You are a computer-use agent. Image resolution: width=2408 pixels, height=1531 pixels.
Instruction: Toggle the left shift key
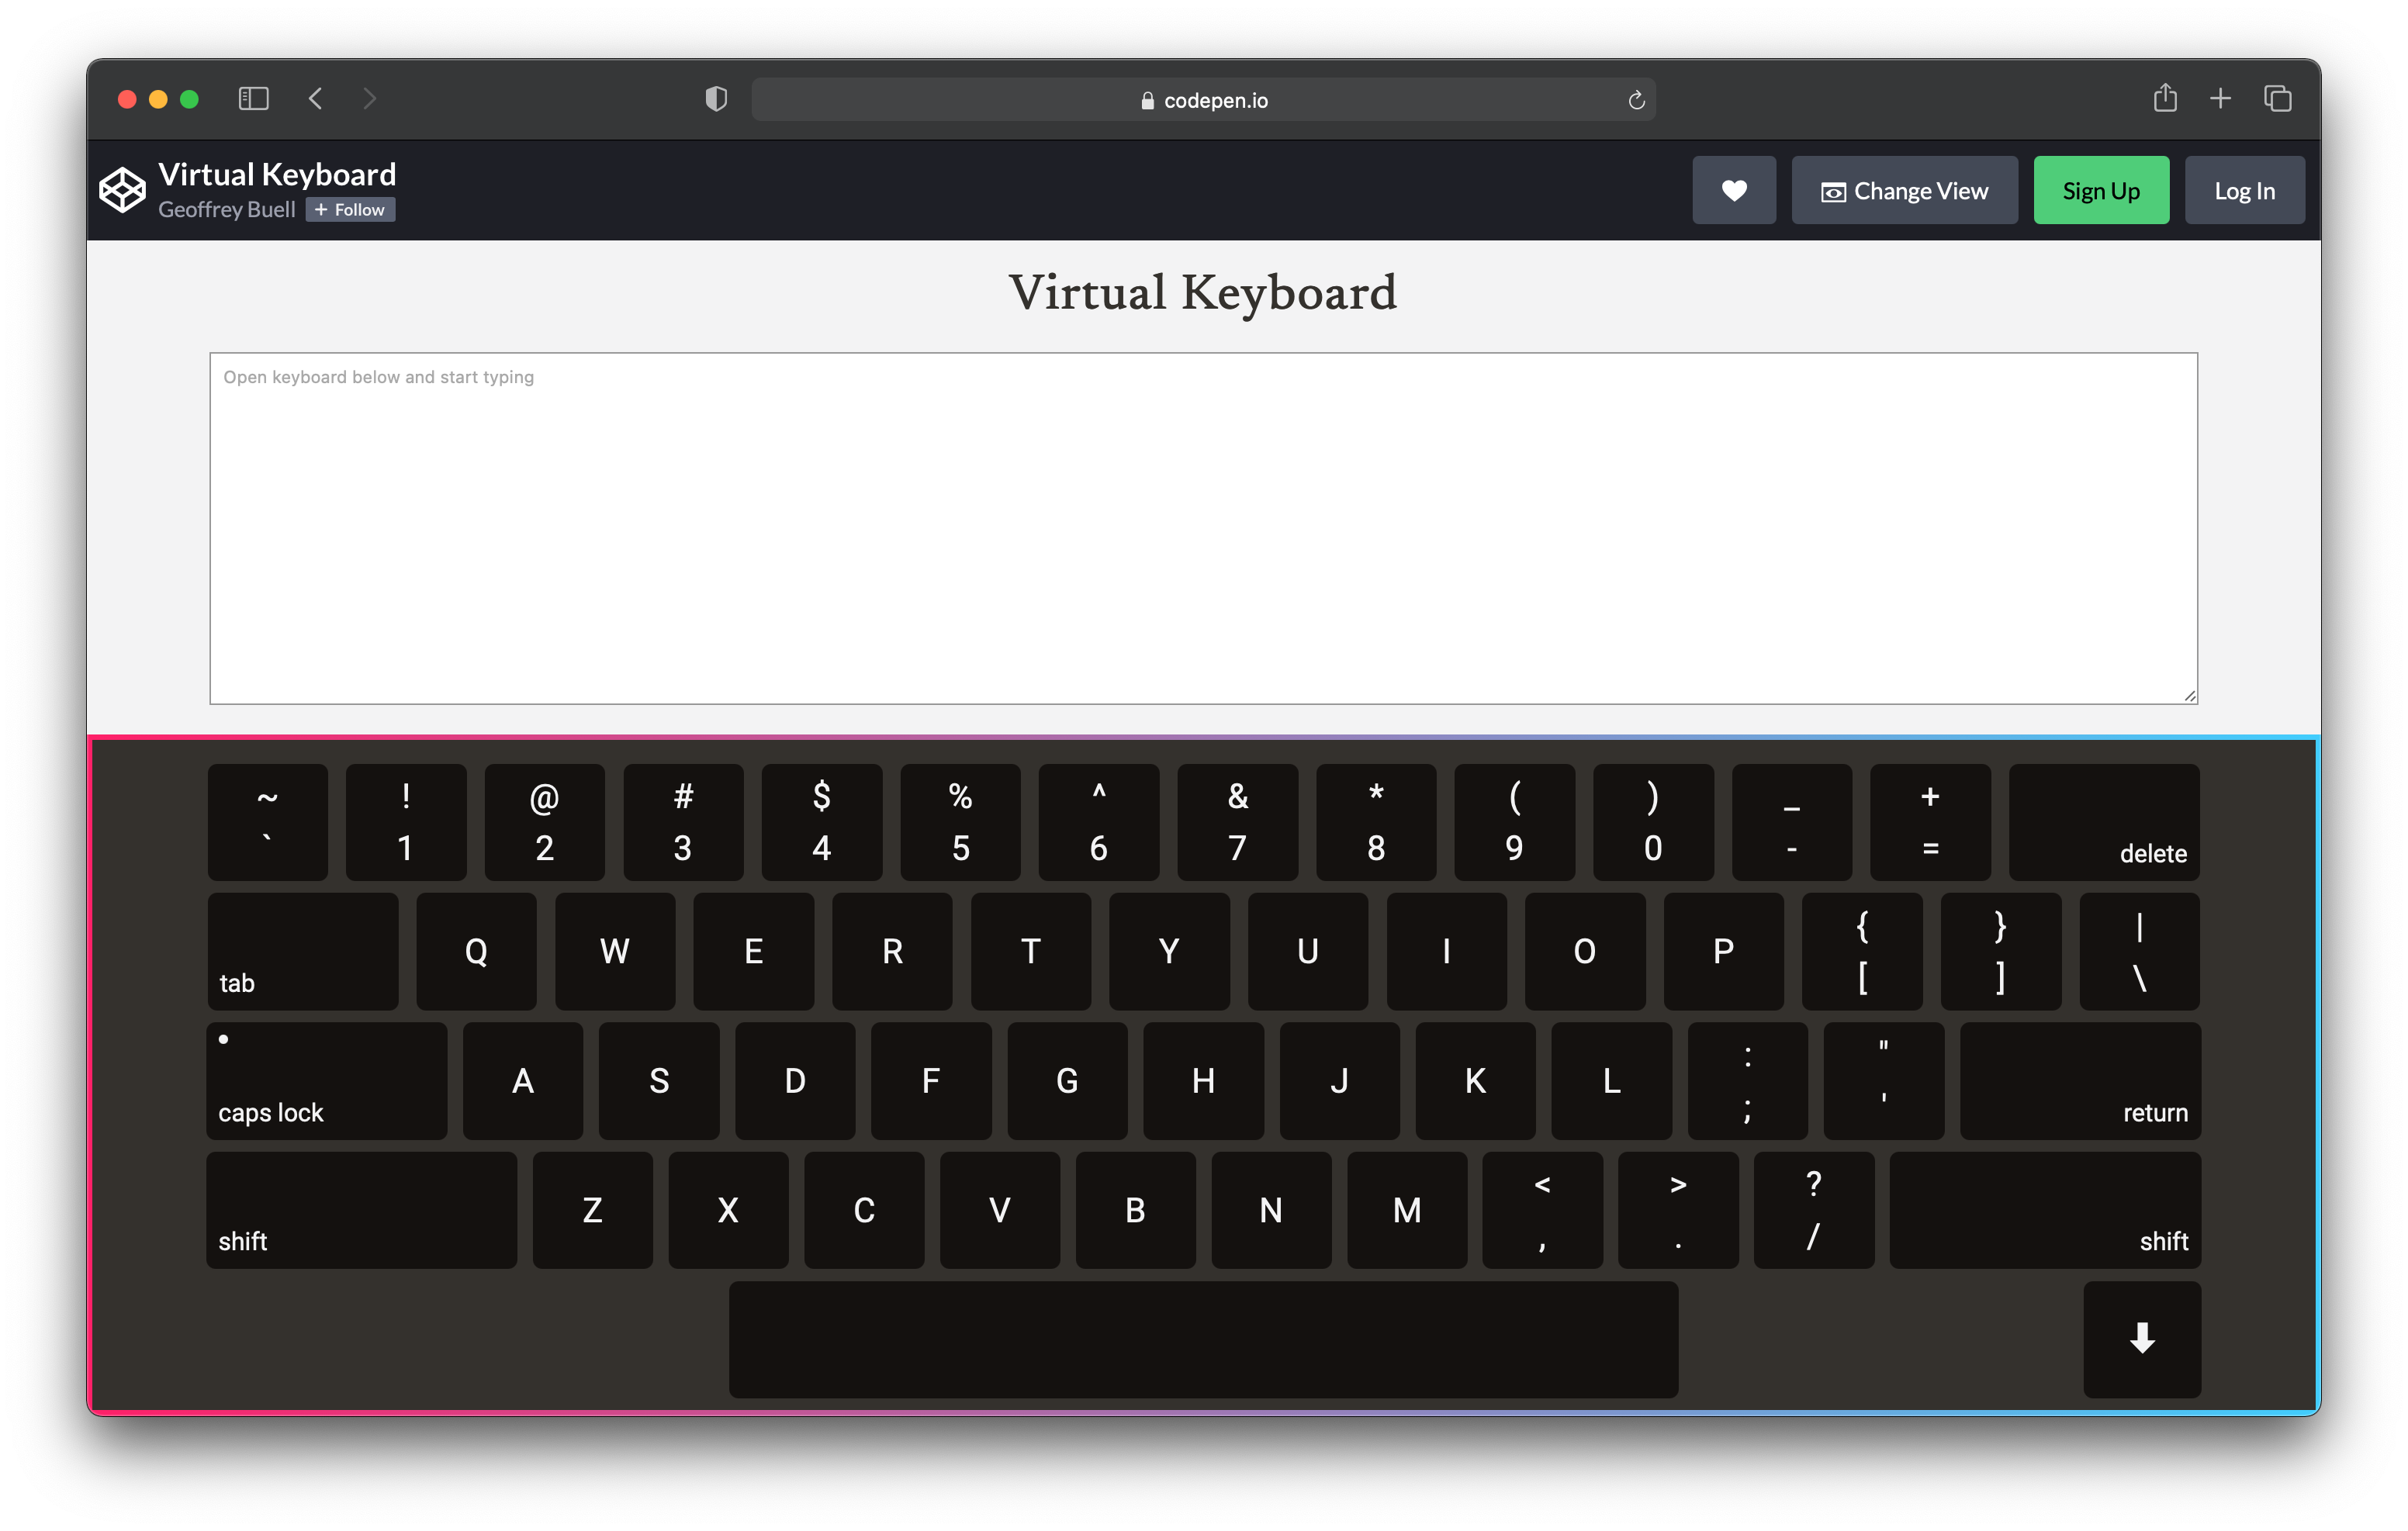click(361, 1210)
